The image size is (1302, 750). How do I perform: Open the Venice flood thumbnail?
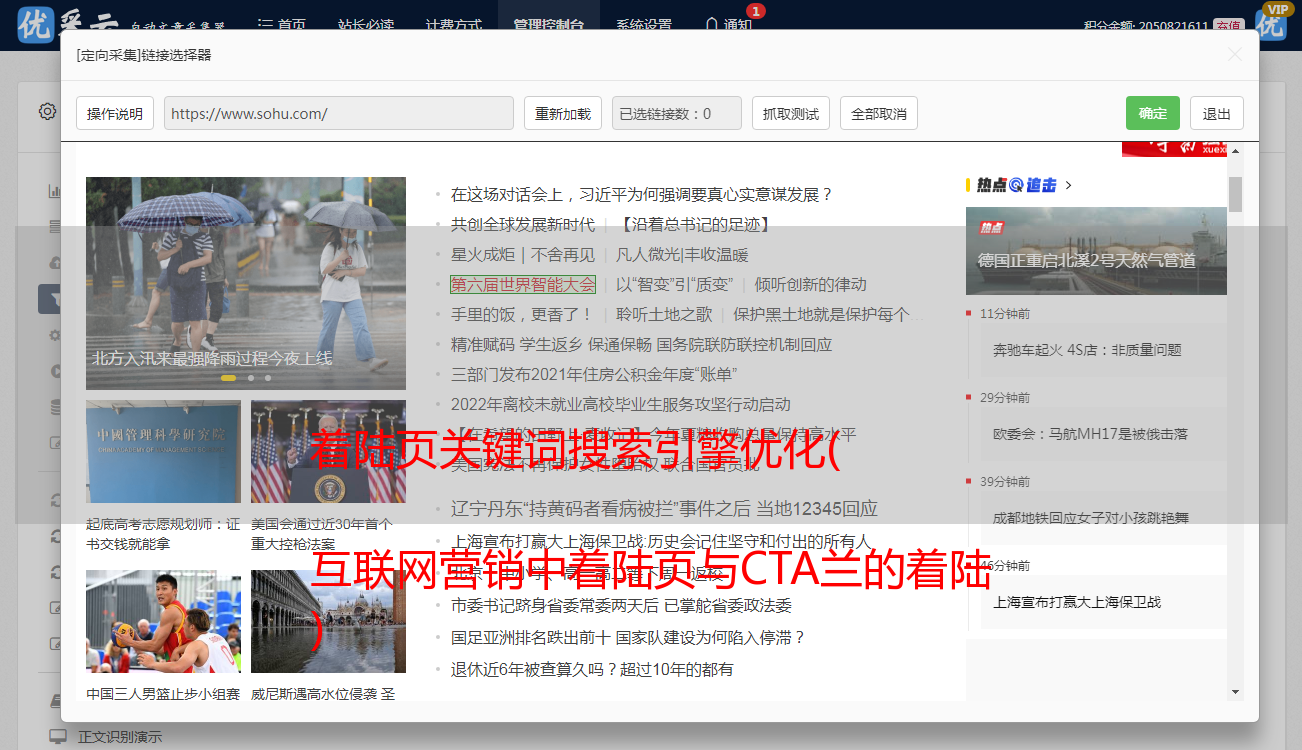328,621
